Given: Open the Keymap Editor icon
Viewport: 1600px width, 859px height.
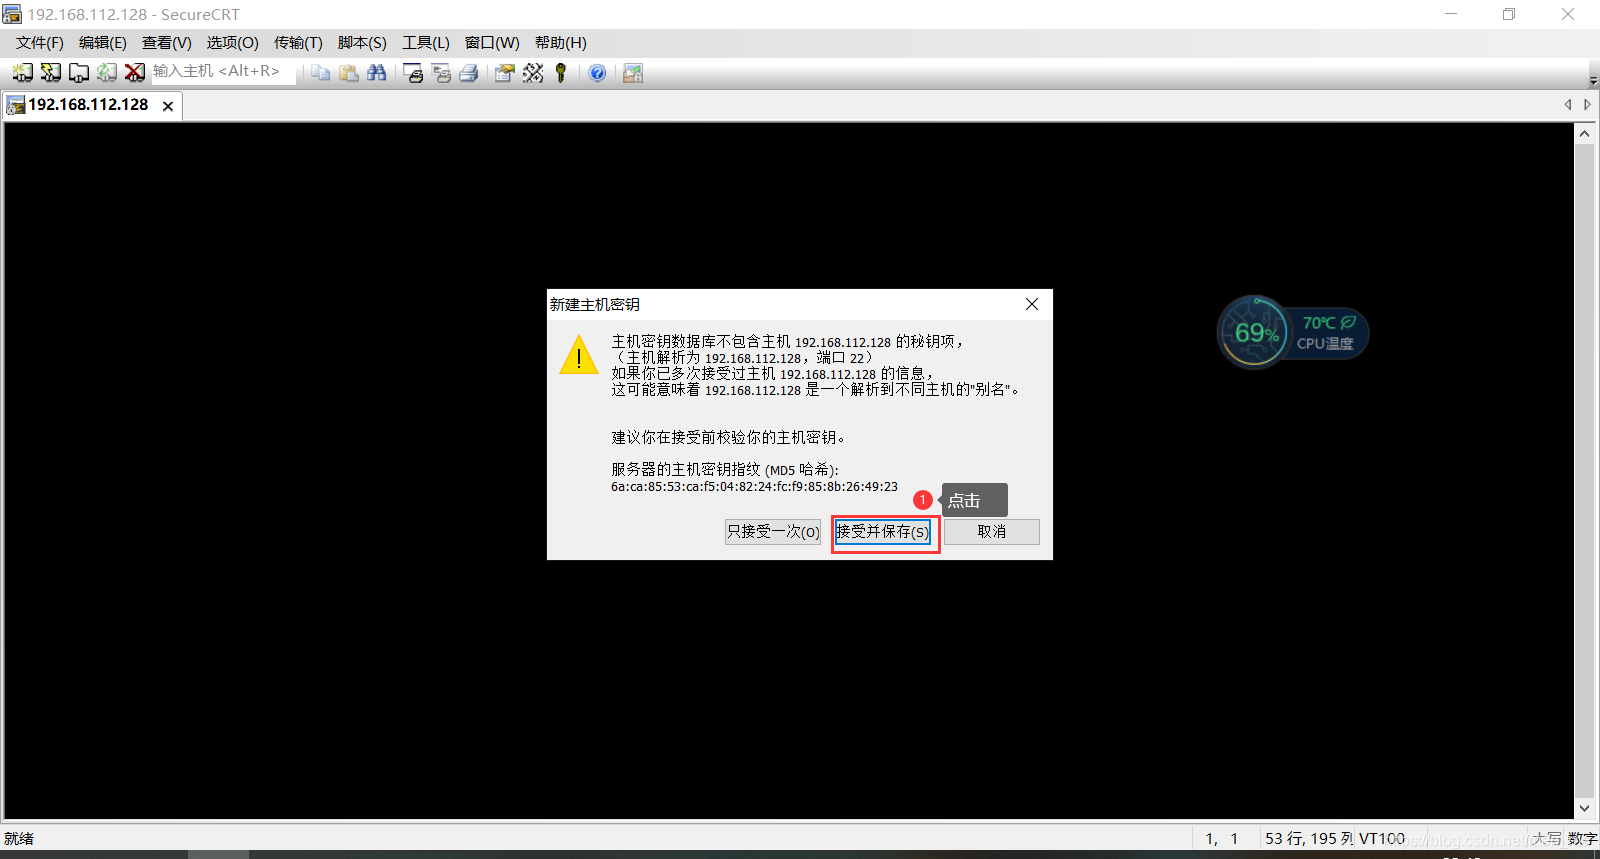Looking at the screenshot, I should [533, 73].
